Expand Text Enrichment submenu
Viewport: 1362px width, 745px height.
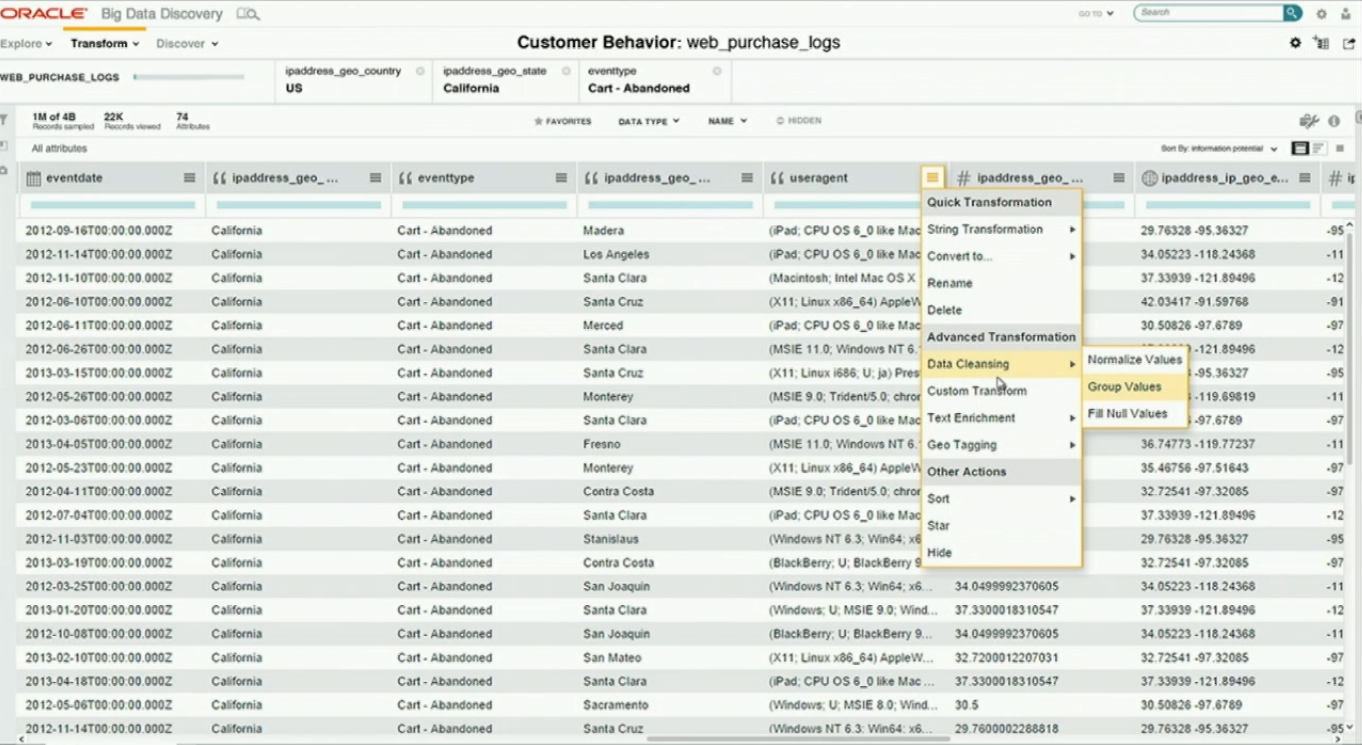coord(1001,418)
